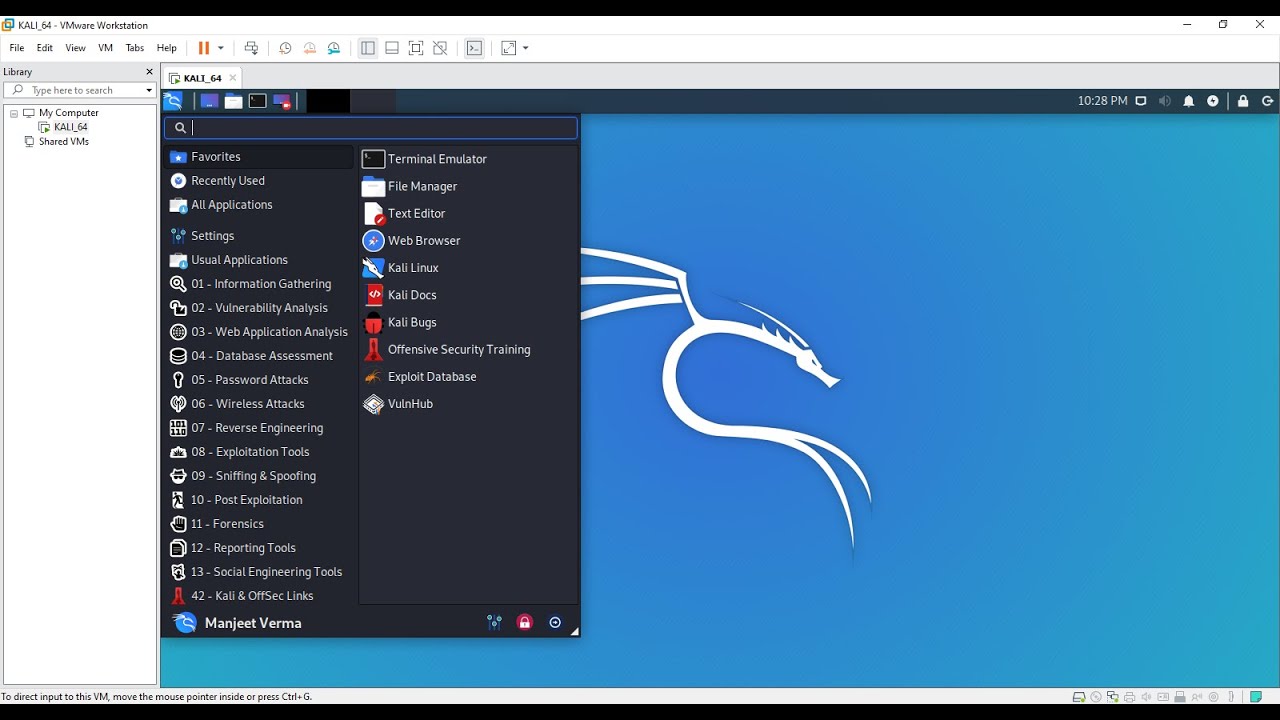Click lock screen icon in Kali top panel
The width and height of the screenshot is (1280, 720).
click(1243, 101)
